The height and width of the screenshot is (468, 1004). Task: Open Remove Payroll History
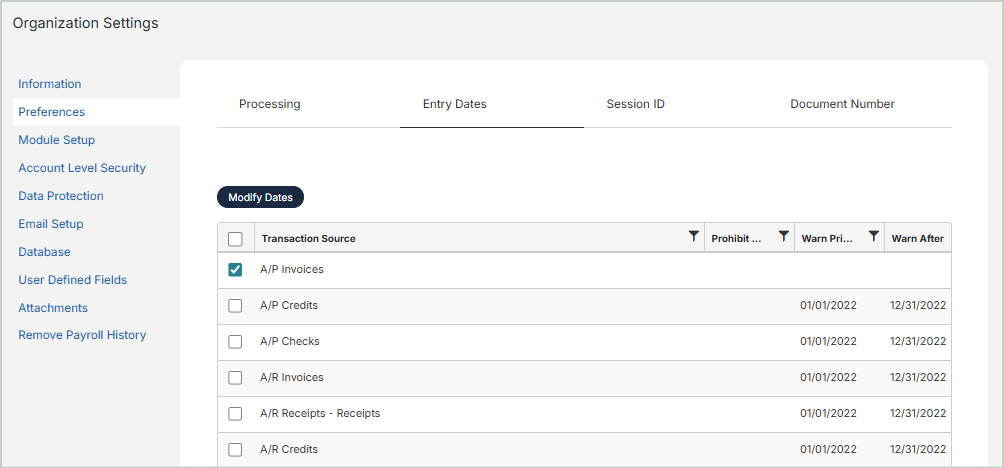(x=82, y=335)
